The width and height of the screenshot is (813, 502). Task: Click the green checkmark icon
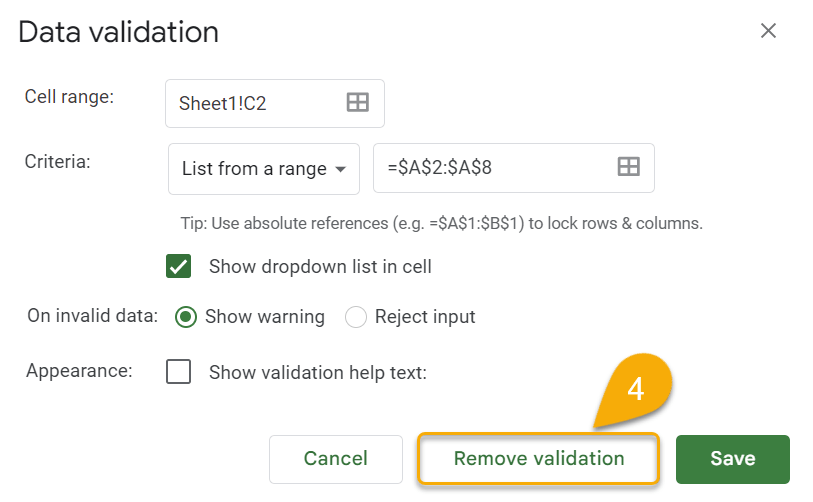click(x=178, y=266)
